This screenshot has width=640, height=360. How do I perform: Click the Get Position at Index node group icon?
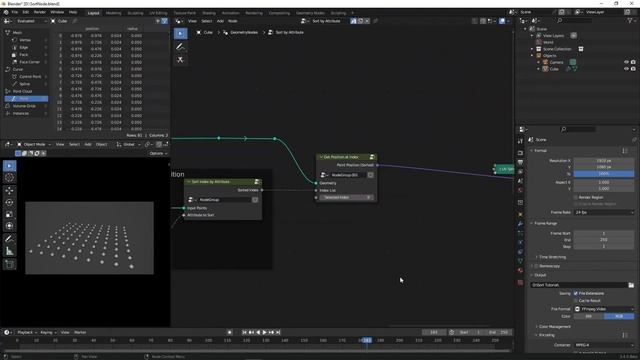(x=372, y=157)
